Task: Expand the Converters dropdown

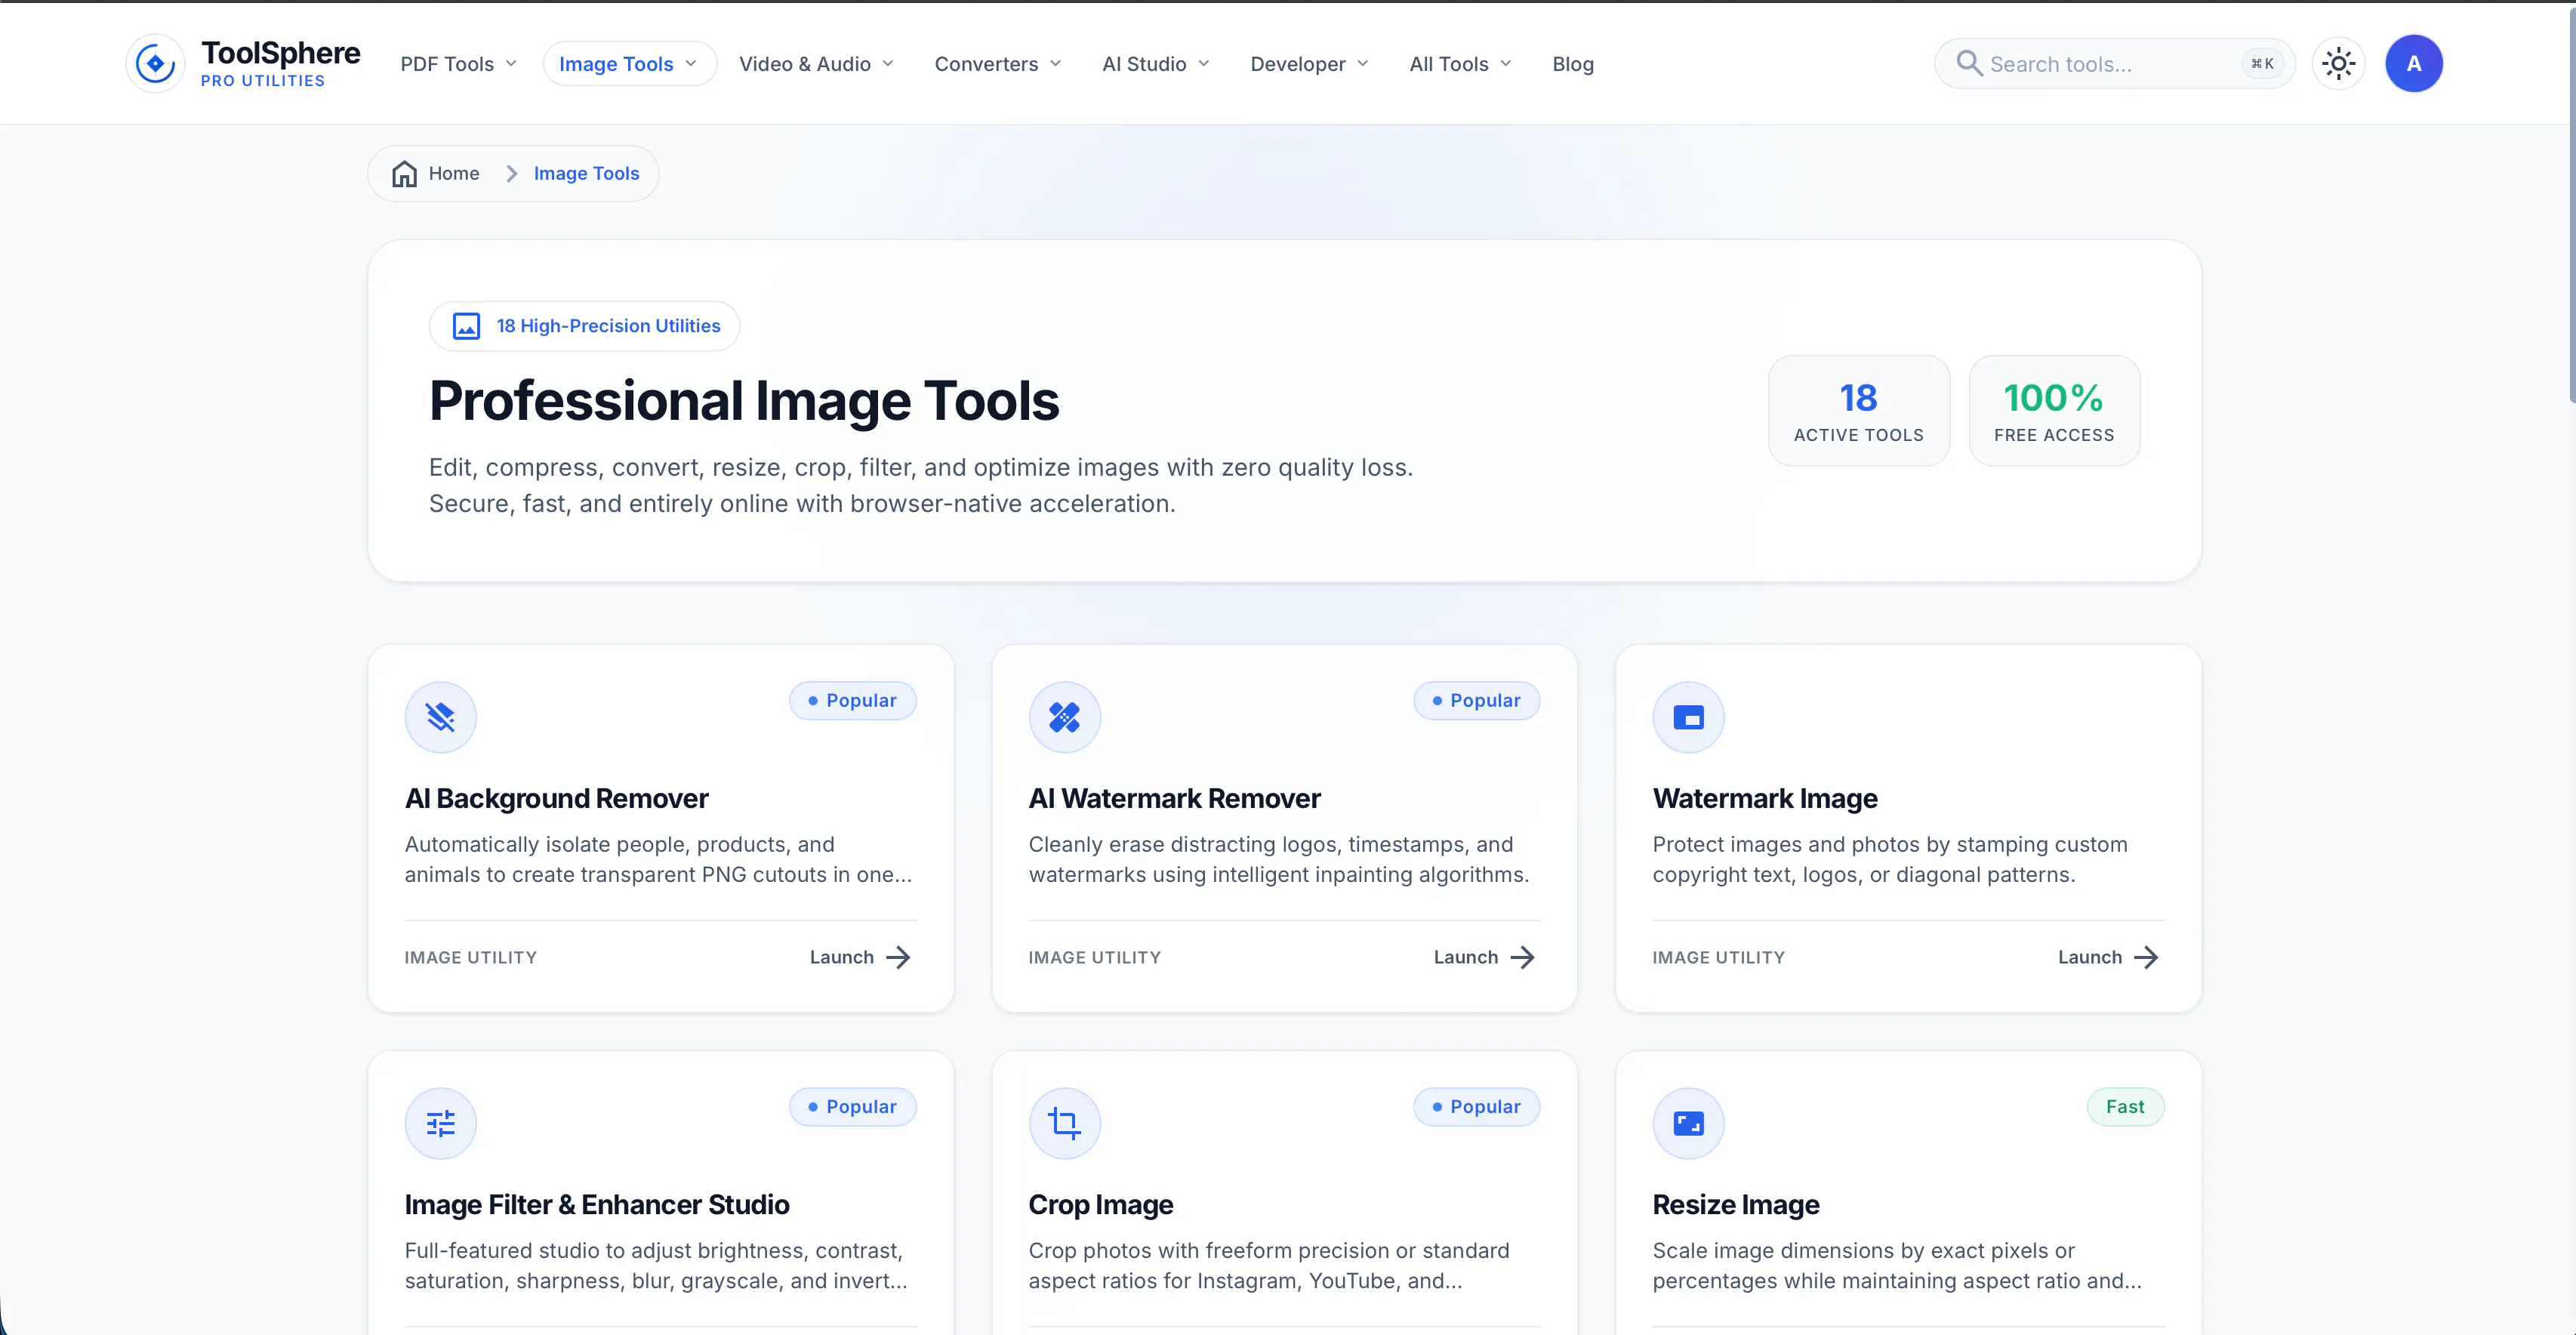Action: (998, 64)
